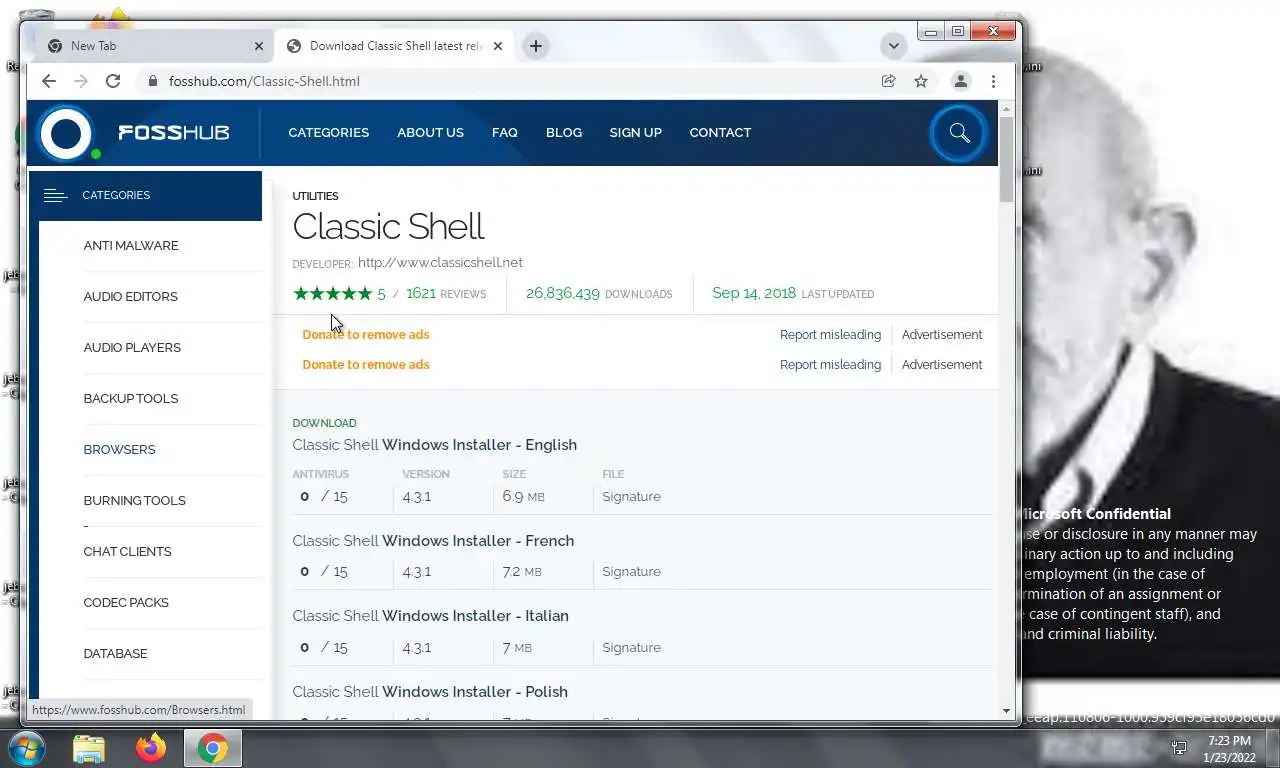Open Chrome three-dot menu
The image size is (1280, 768).
click(x=993, y=81)
